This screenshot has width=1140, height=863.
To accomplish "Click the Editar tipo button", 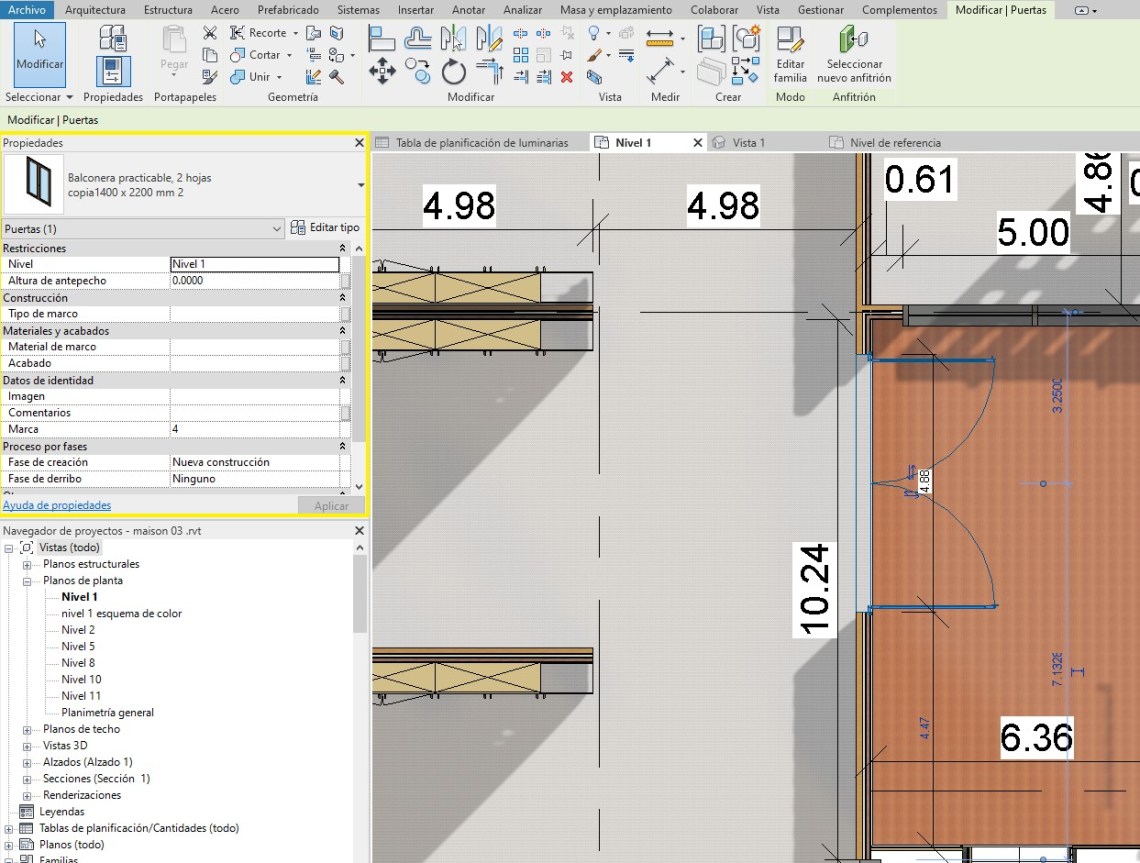I will (325, 228).
